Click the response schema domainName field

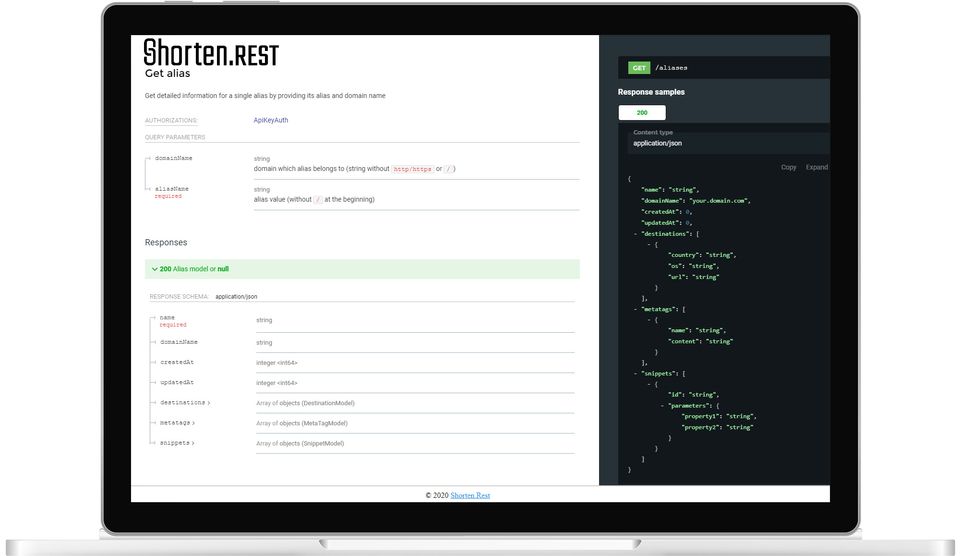tap(179, 342)
